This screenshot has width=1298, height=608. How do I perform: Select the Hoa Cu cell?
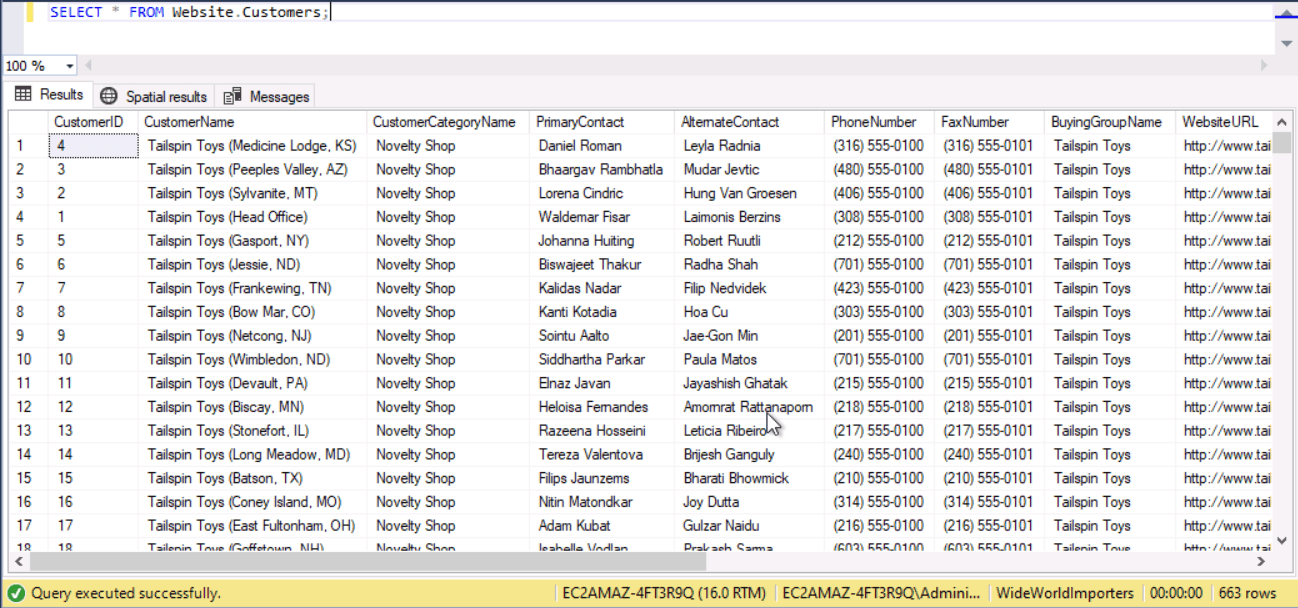[750, 312]
